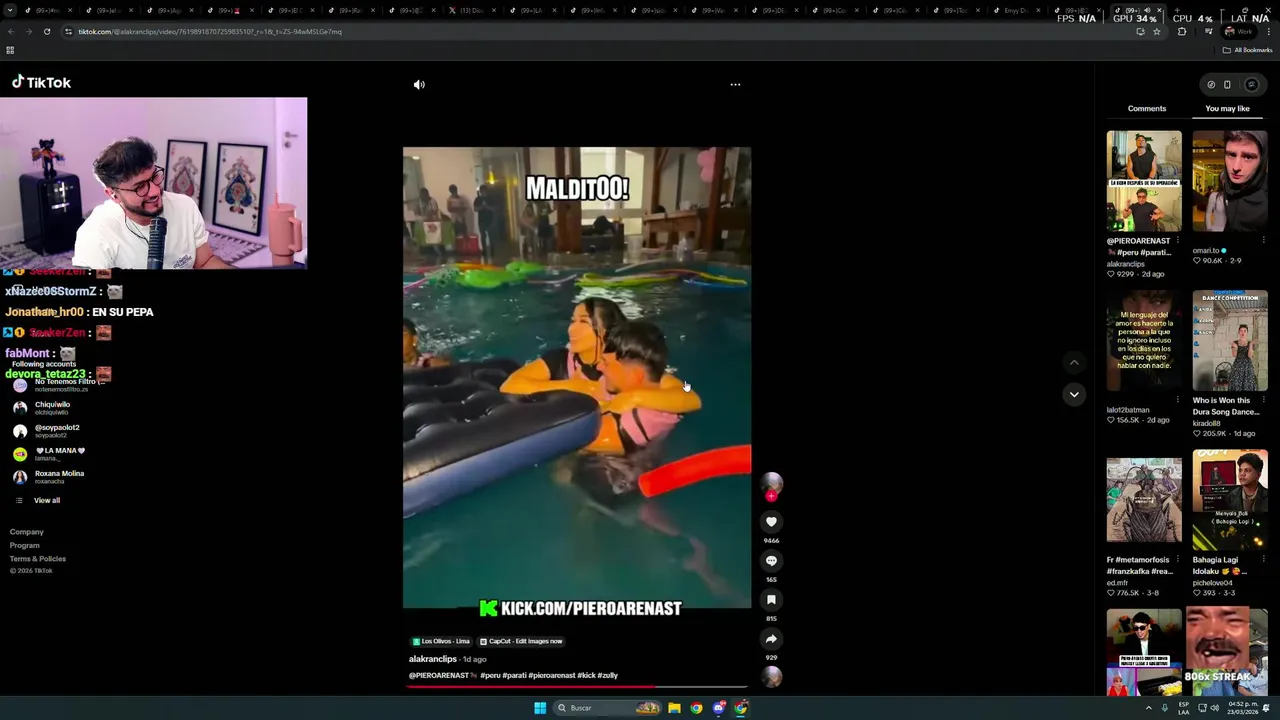Switch to the You may like tab
Viewport: 1280px width, 720px height.
(x=1227, y=108)
